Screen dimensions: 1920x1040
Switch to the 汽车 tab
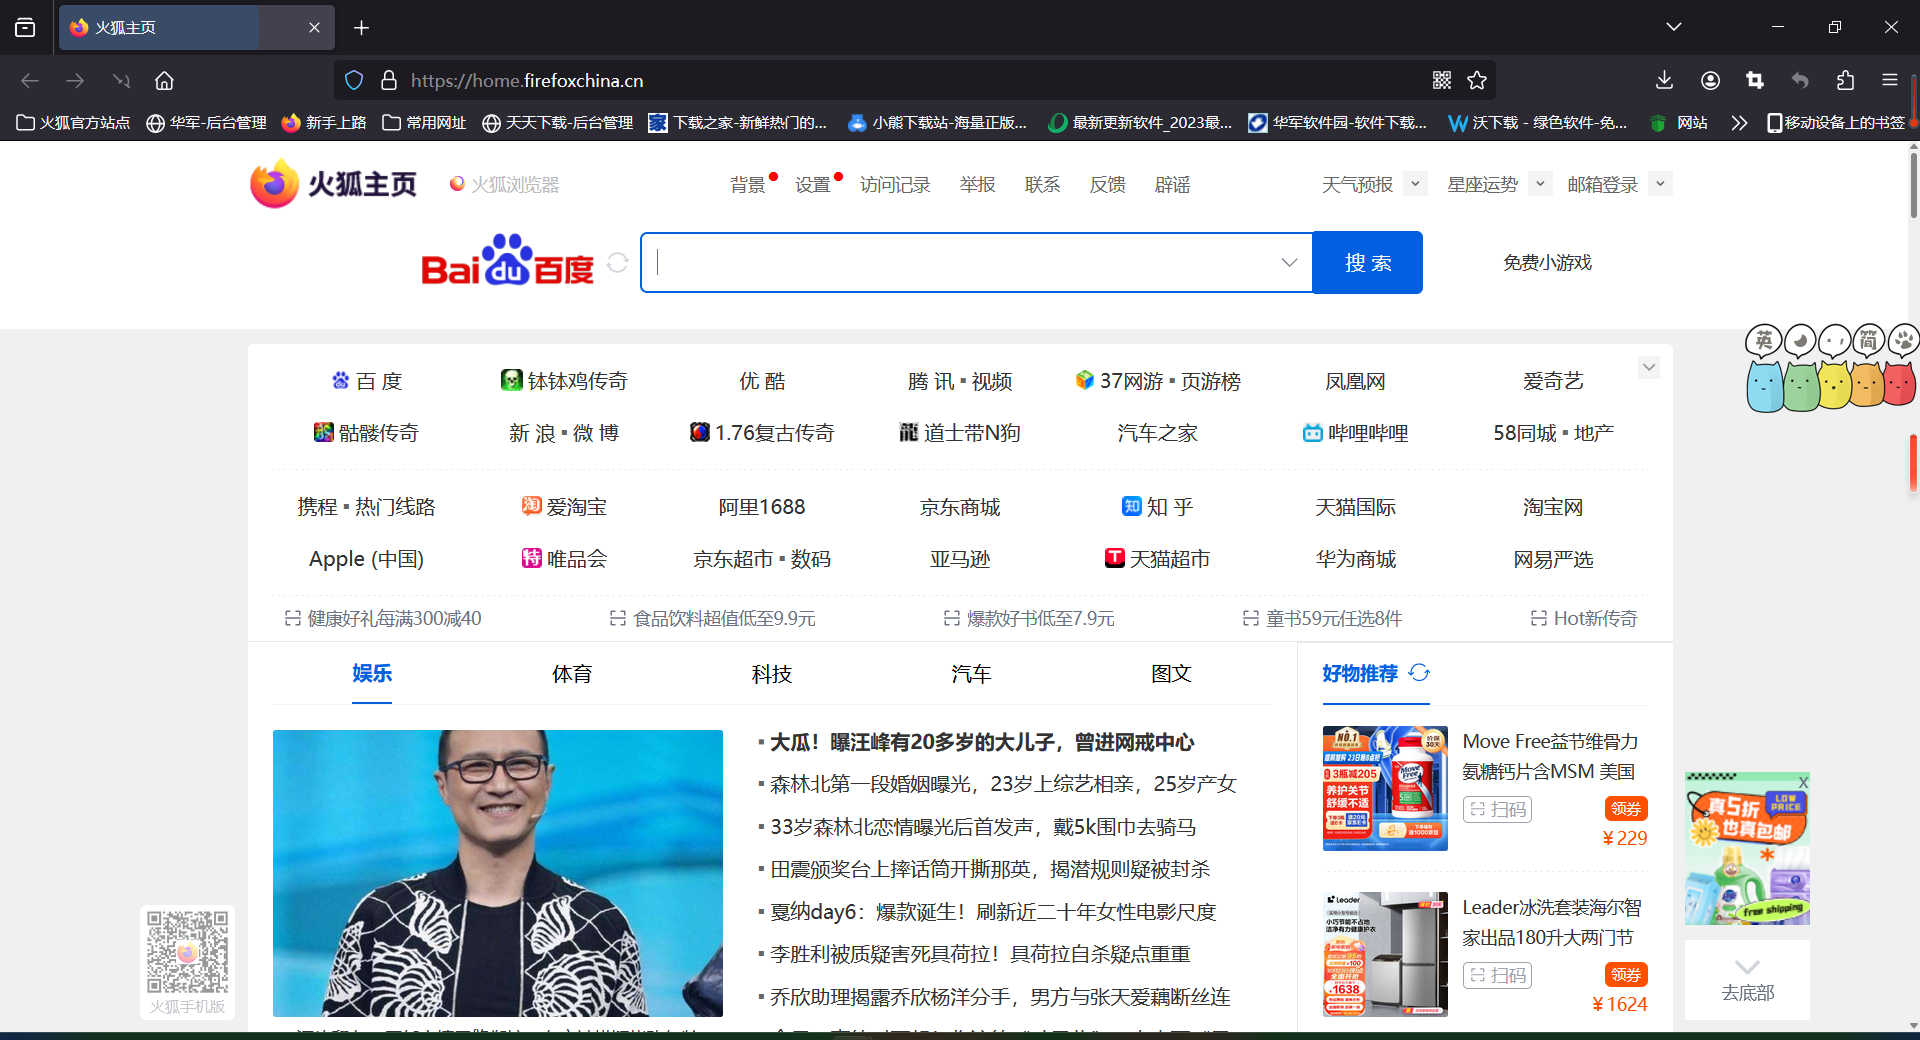[971, 673]
